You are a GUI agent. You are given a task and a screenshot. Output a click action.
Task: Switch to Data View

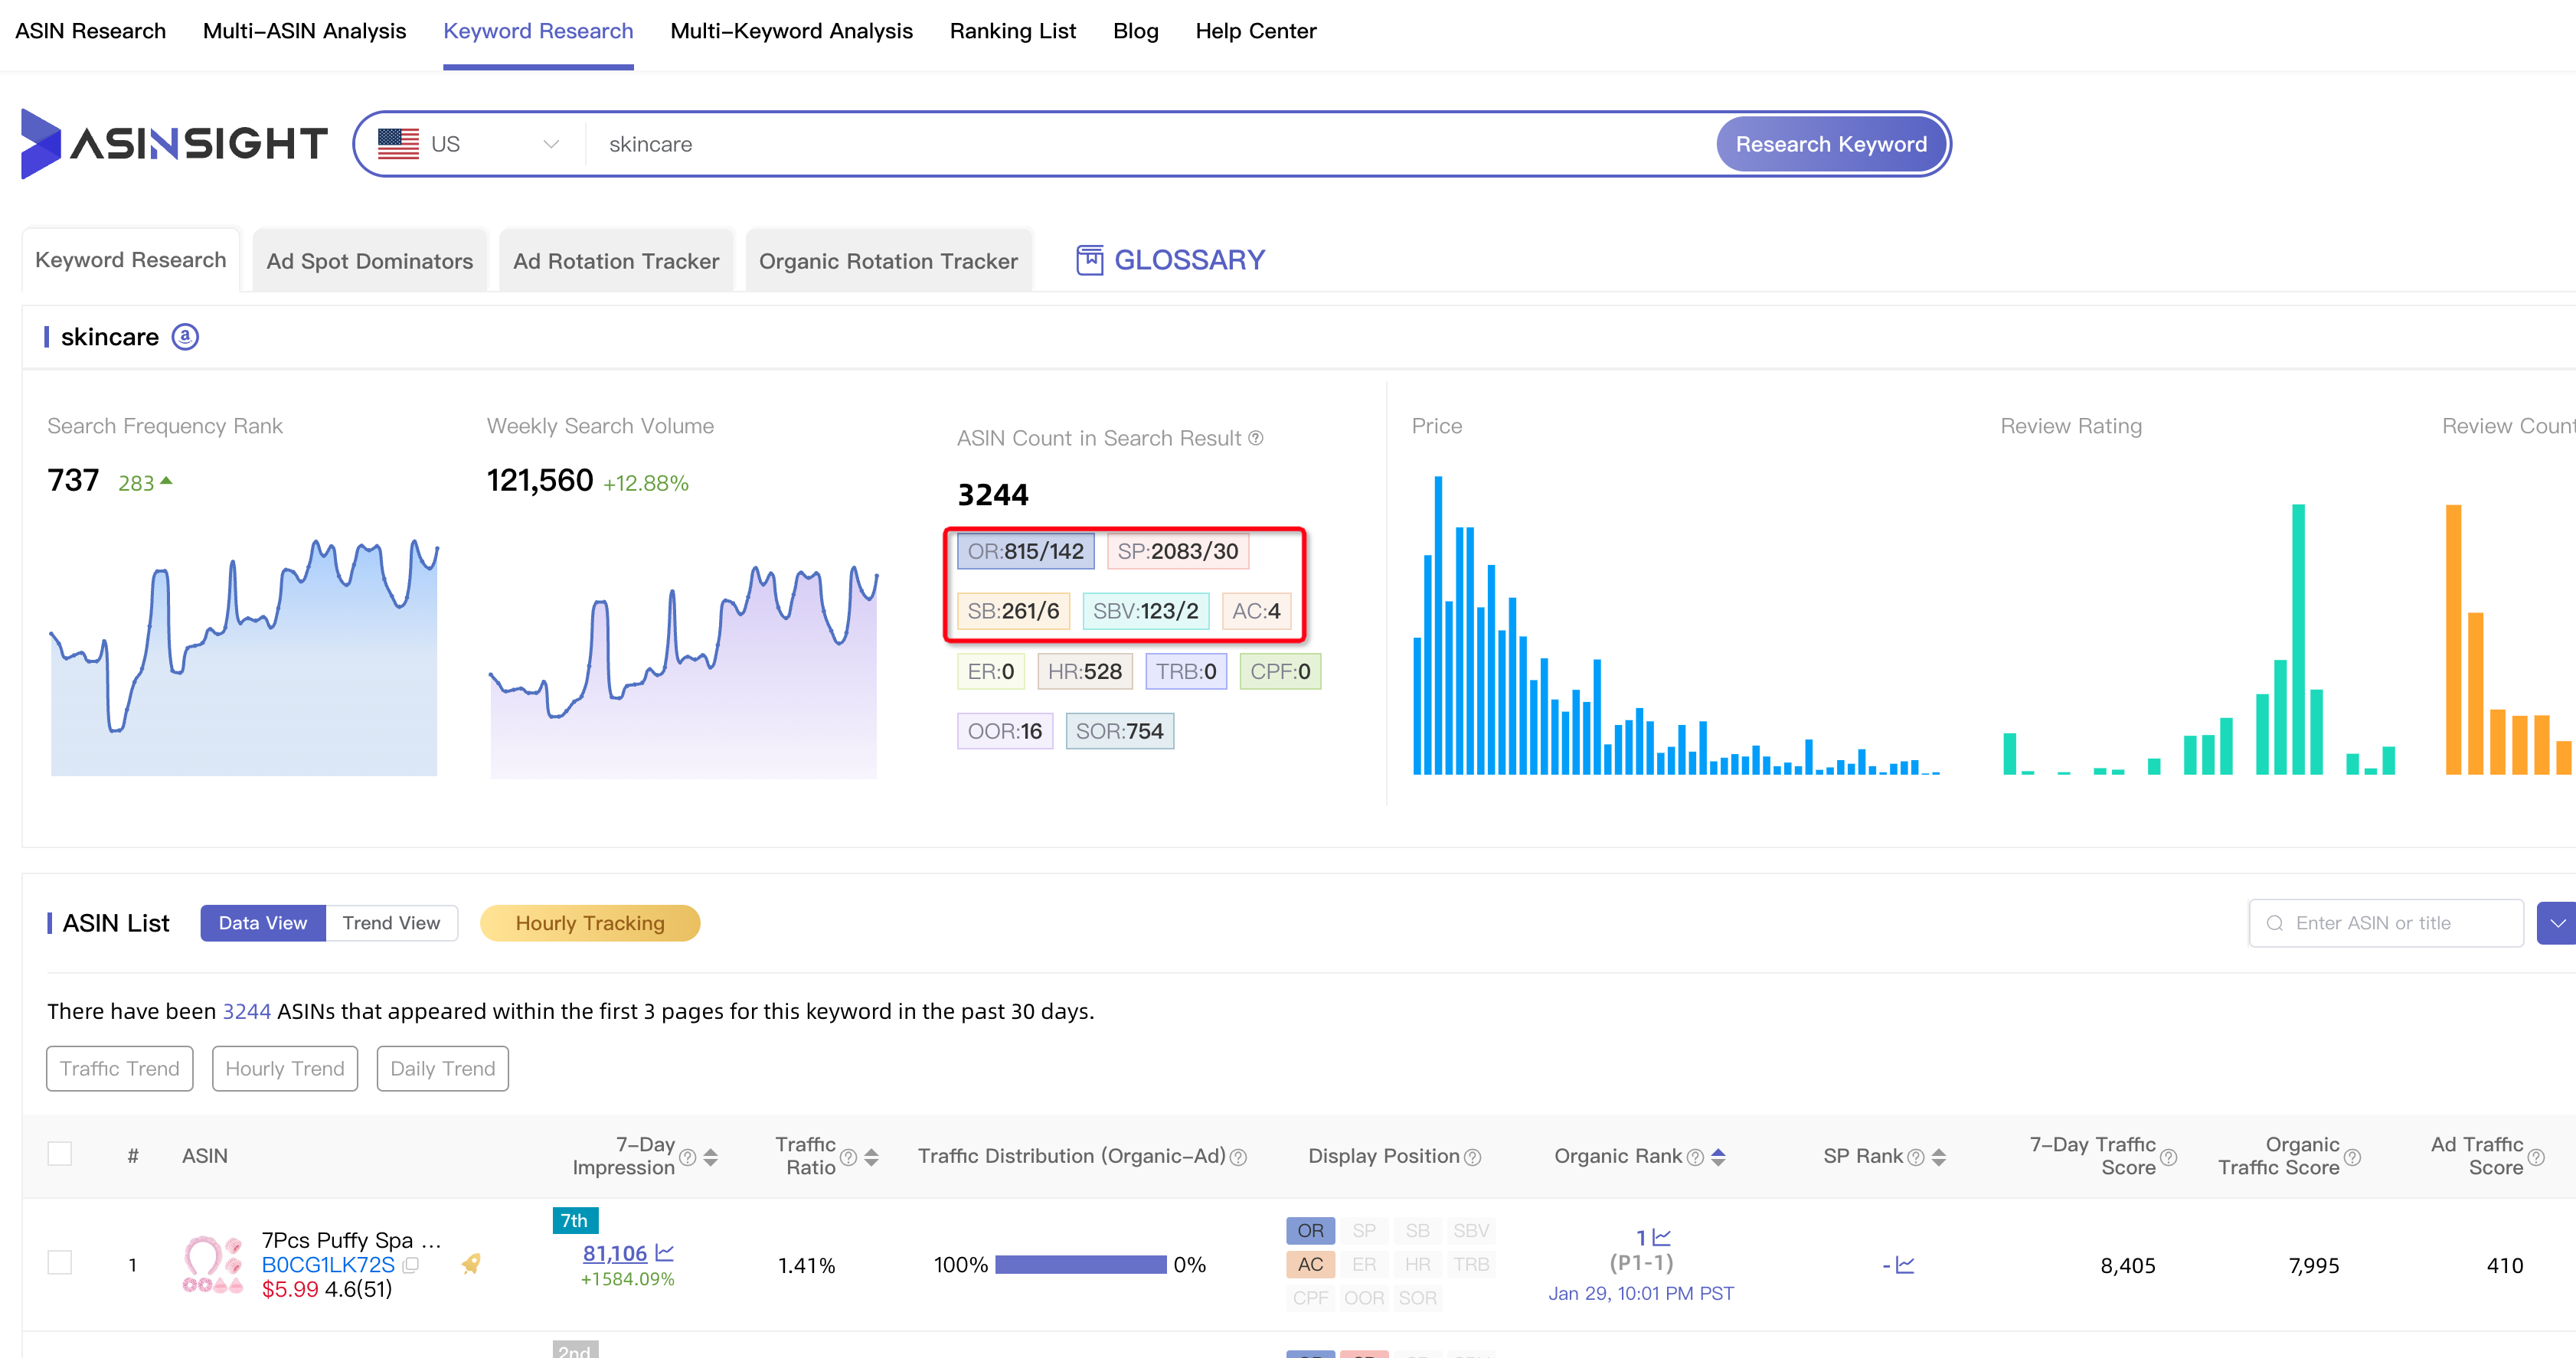coord(263,923)
